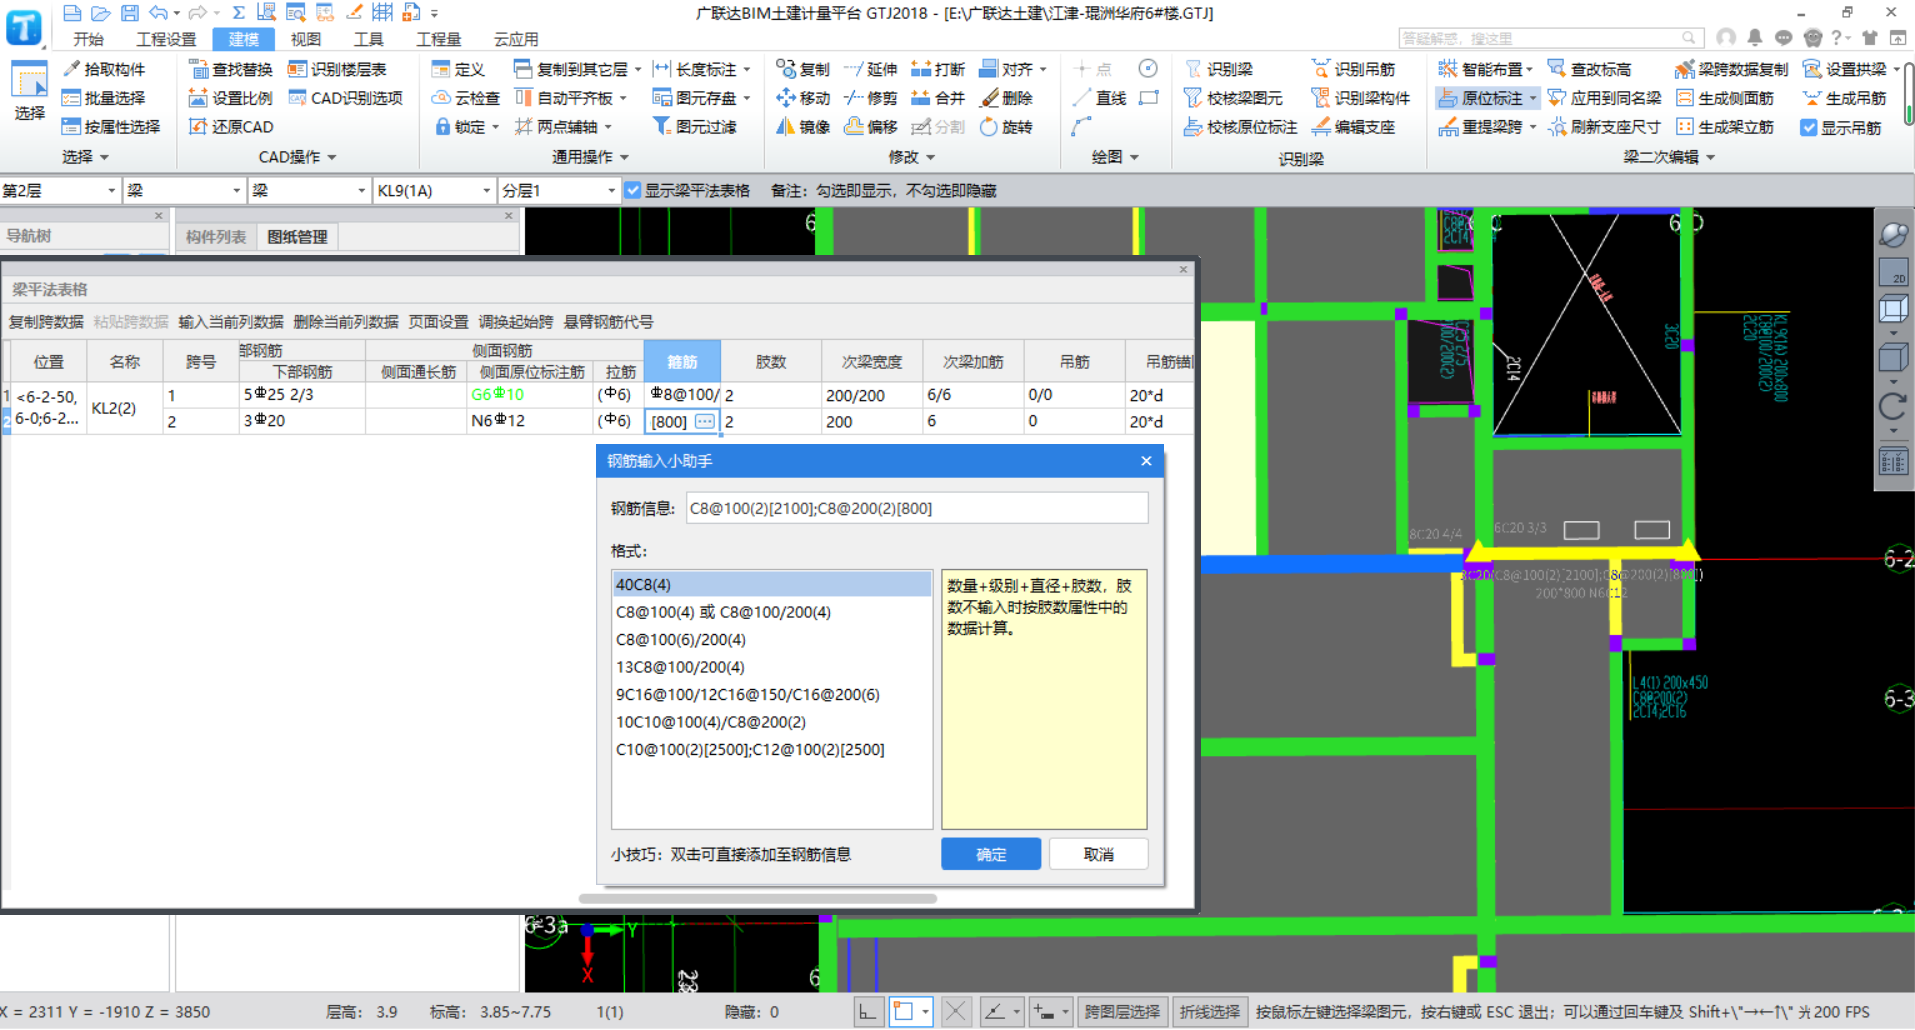Screen dimensions: 1915x1030
Task: Open the 开始 ribbon tab
Action: pyautogui.click(x=88, y=39)
